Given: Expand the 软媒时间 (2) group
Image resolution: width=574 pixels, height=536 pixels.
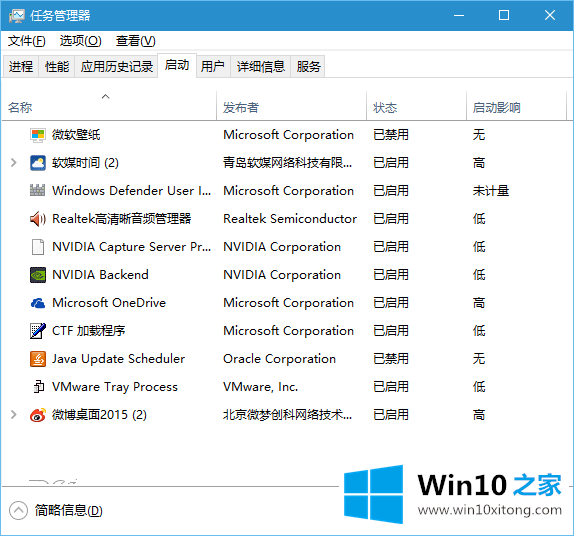Looking at the screenshot, I should click(x=14, y=163).
